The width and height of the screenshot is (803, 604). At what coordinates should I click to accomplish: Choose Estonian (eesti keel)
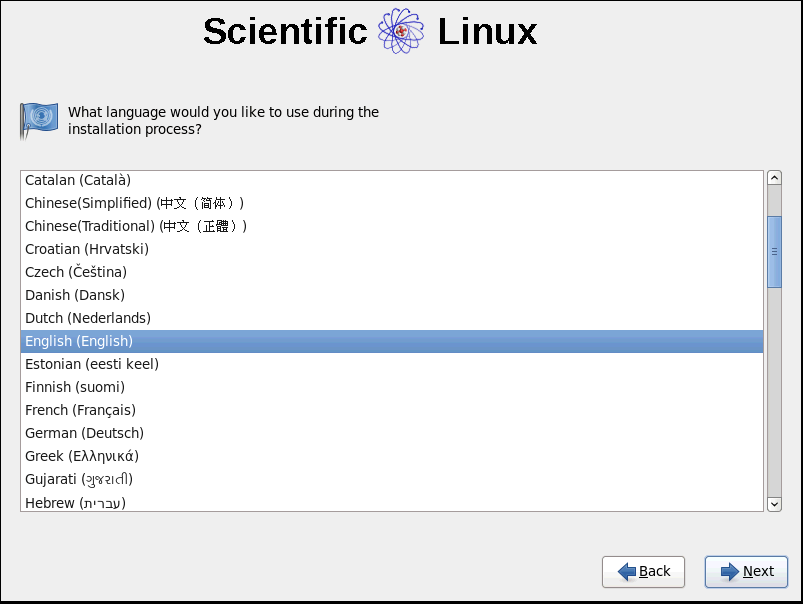coord(392,364)
